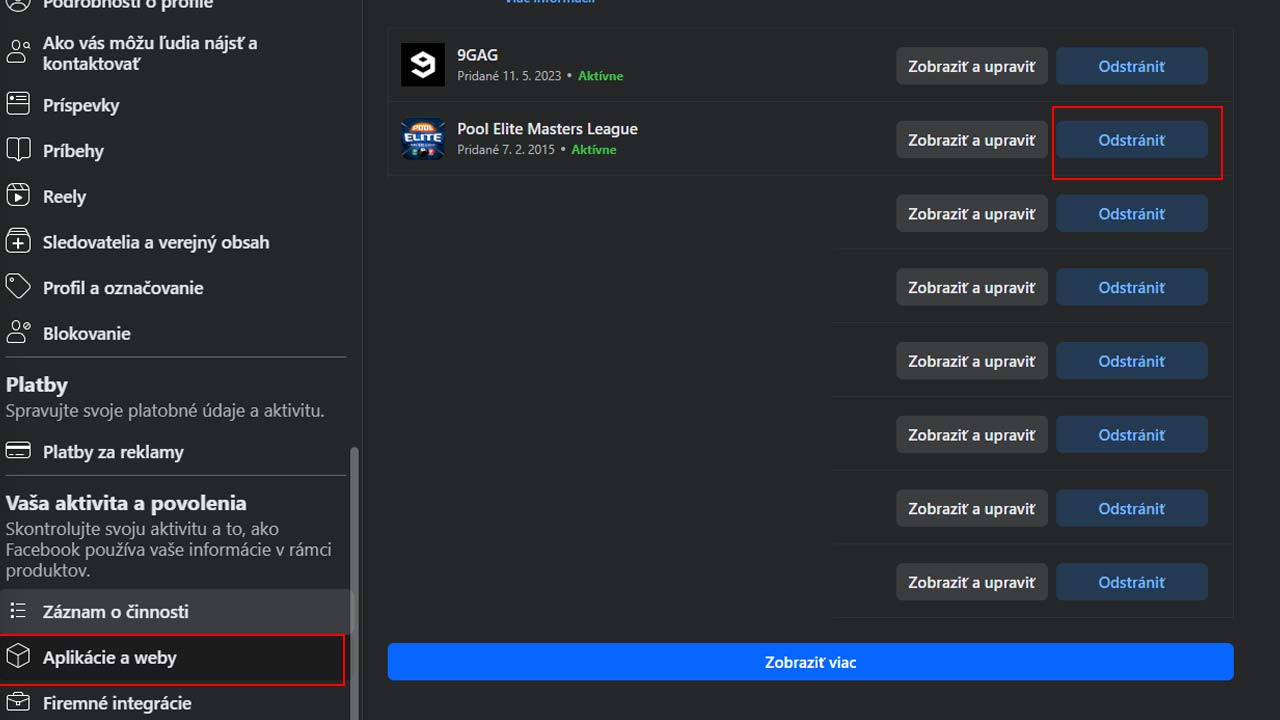Click the Príbehy open-book icon
The image size is (1280, 720).
18,150
